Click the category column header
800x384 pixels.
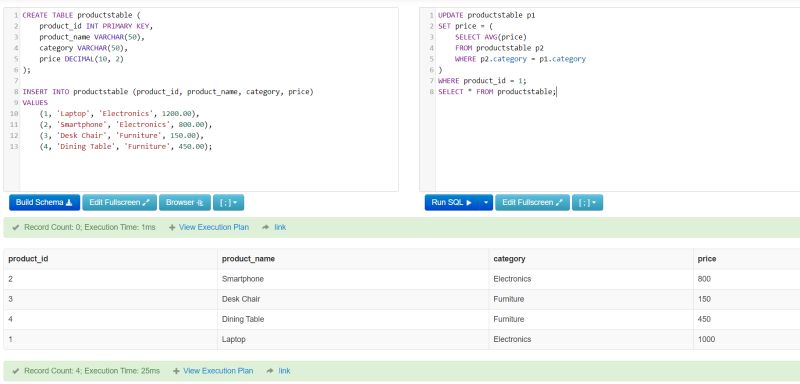509,259
